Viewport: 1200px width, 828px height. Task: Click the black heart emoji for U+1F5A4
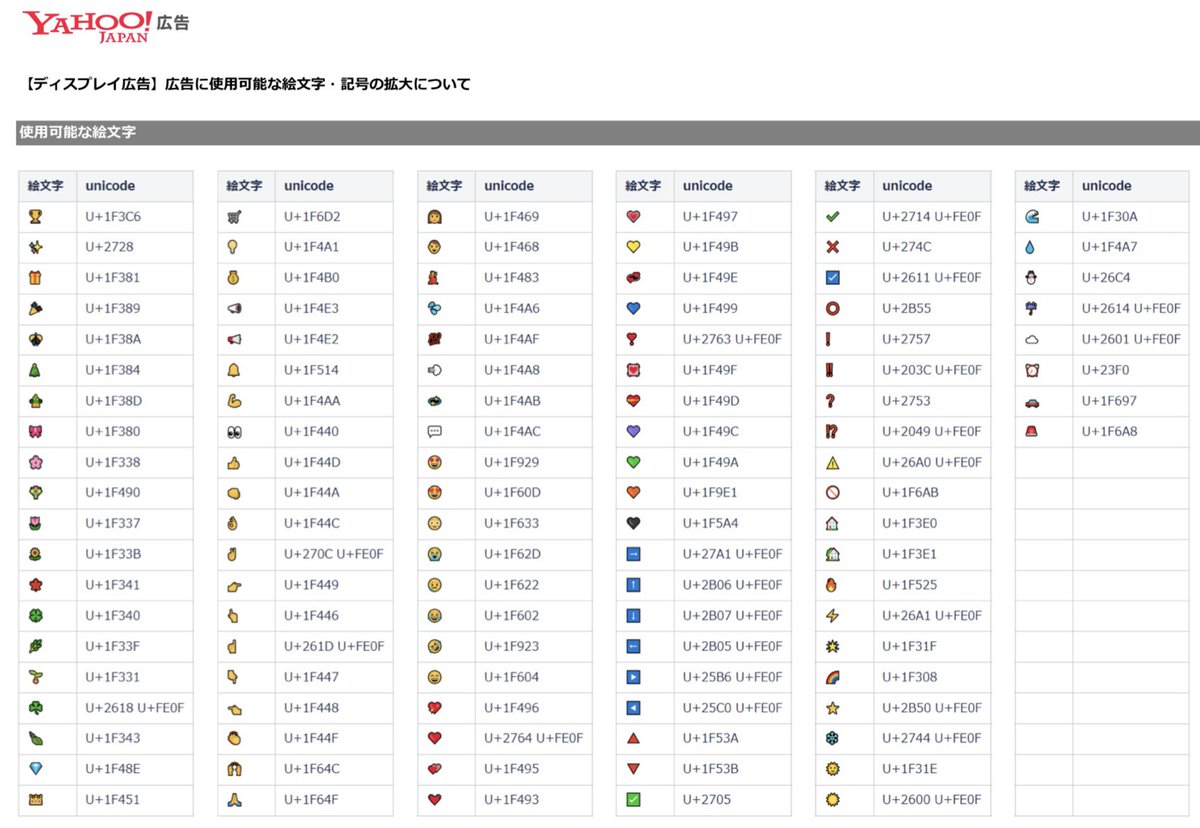pos(633,524)
